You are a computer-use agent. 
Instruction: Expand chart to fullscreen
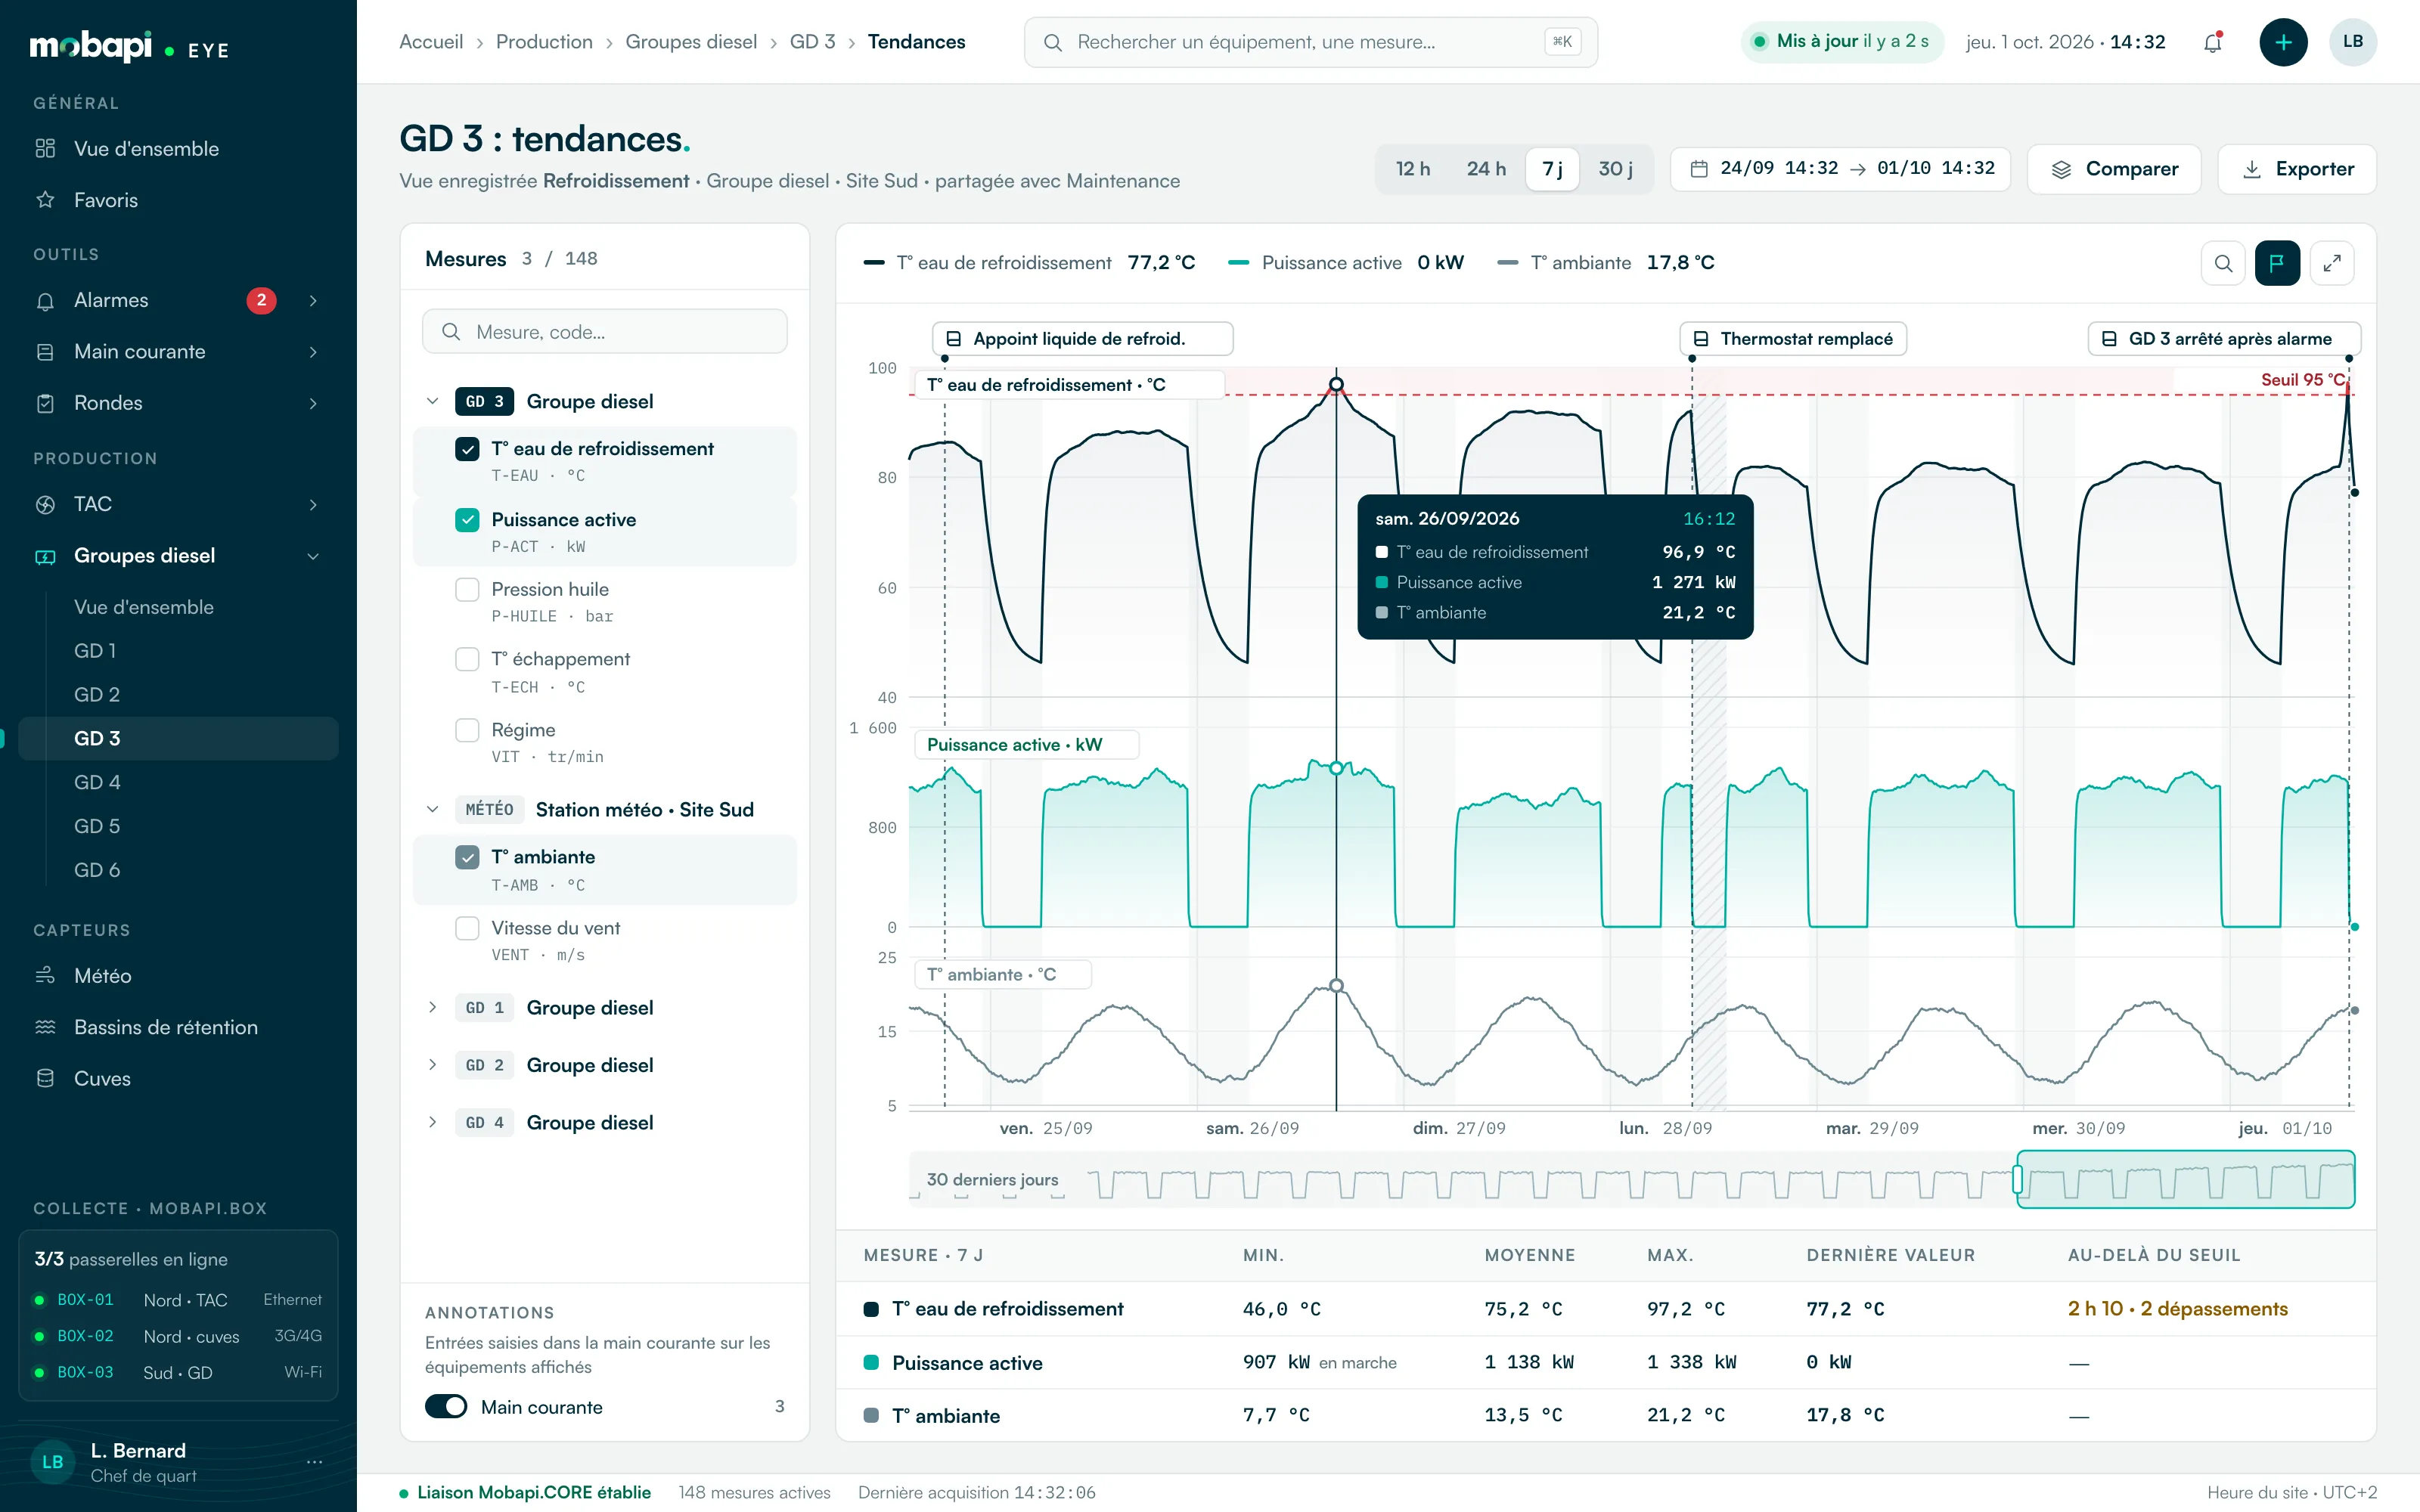(2332, 263)
